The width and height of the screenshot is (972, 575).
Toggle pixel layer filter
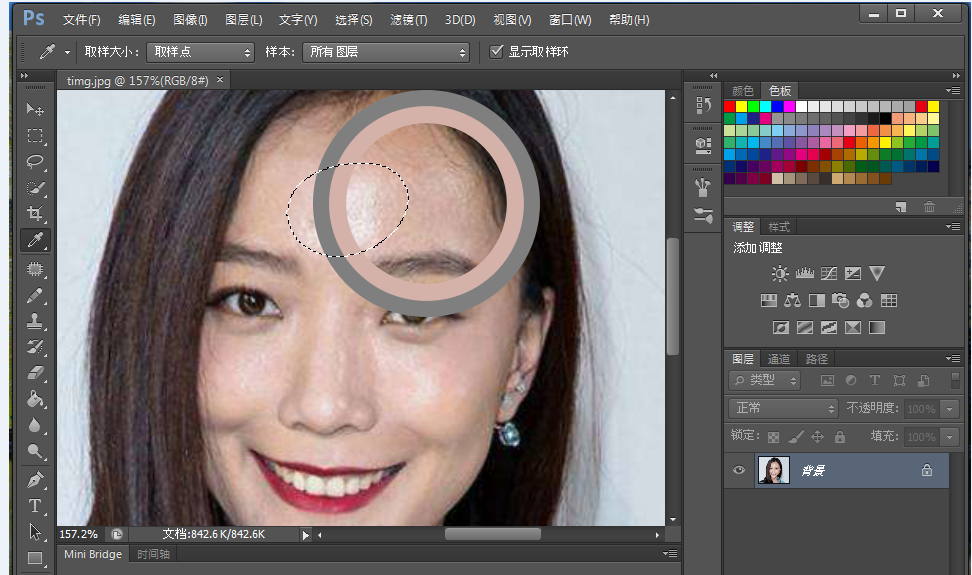(827, 380)
